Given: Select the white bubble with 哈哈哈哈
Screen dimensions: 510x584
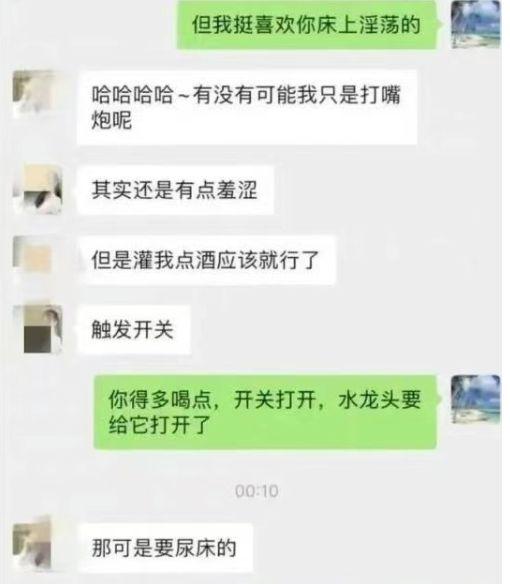Looking at the screenshot, I should pyautogui.click(x=247, y=107).
